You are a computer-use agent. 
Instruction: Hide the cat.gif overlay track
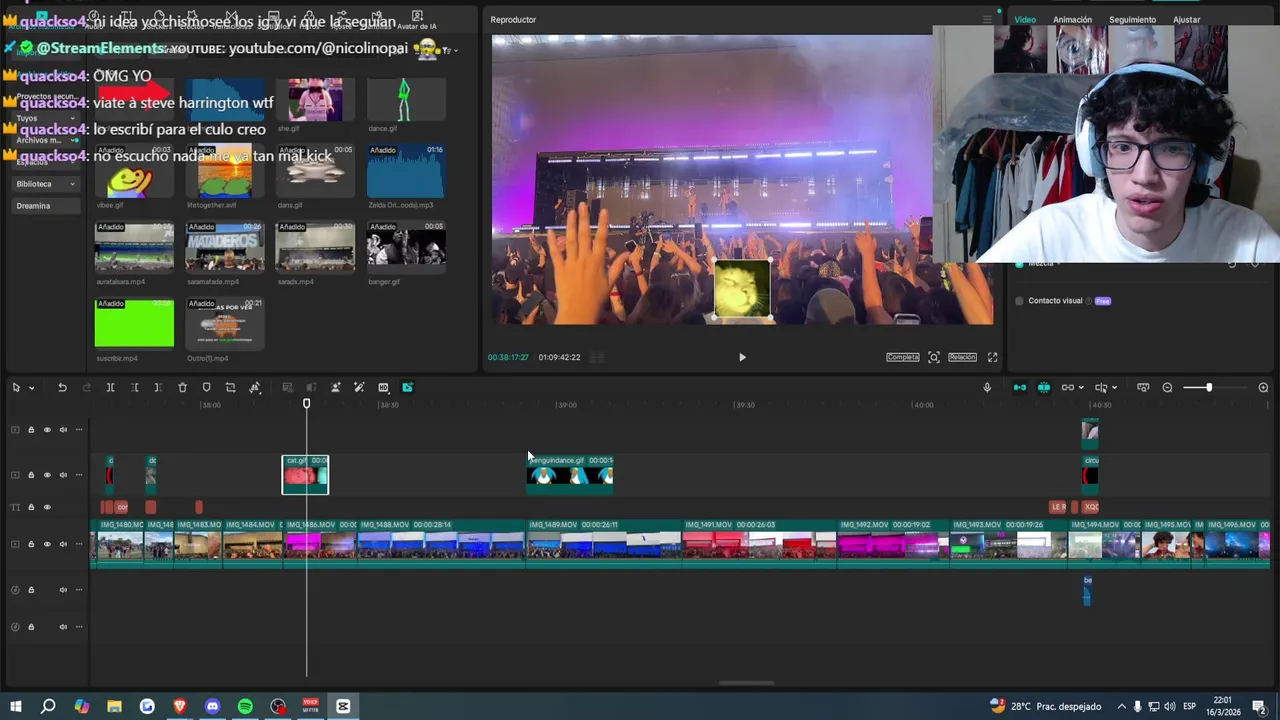[x=47, y=475]
